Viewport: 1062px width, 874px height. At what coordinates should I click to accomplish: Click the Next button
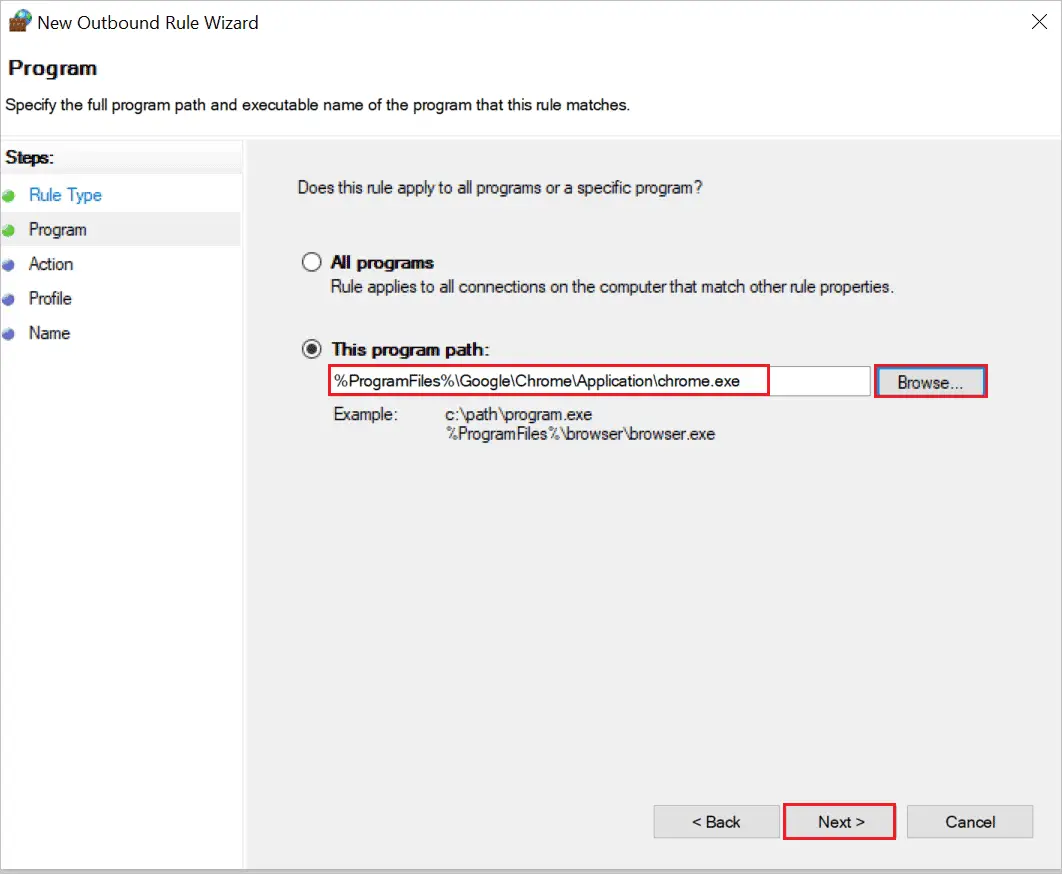(x=838, y=821)
